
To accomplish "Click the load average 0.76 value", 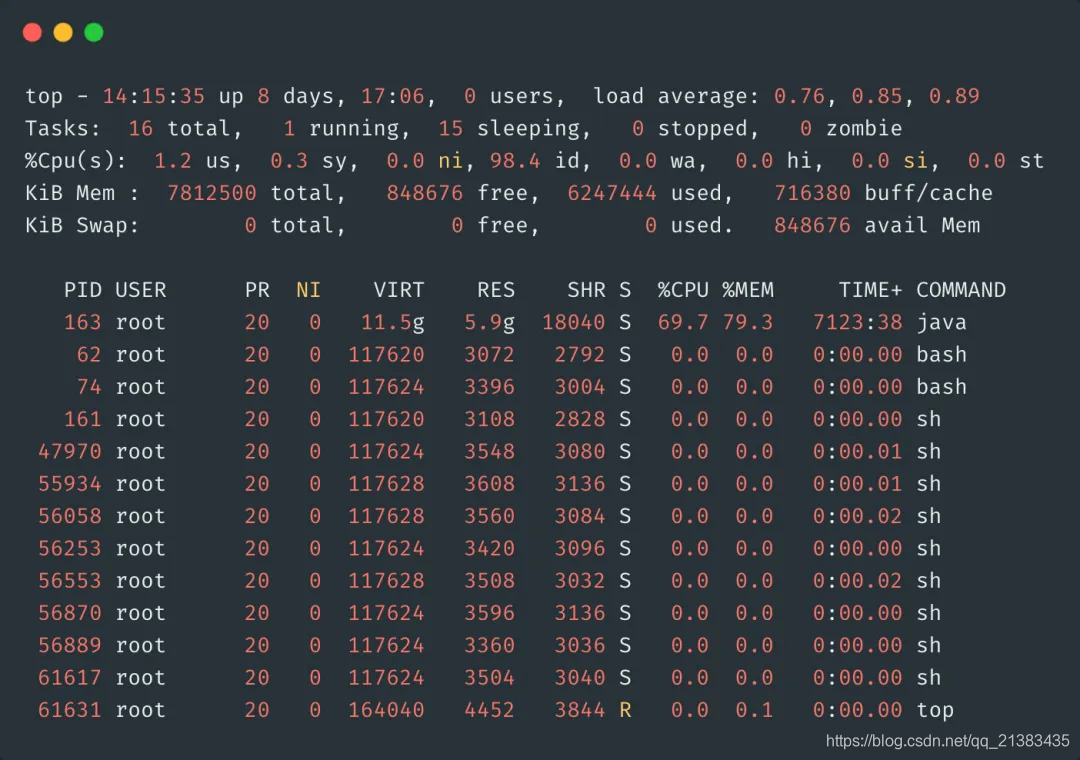I will [x=799, y=96].
